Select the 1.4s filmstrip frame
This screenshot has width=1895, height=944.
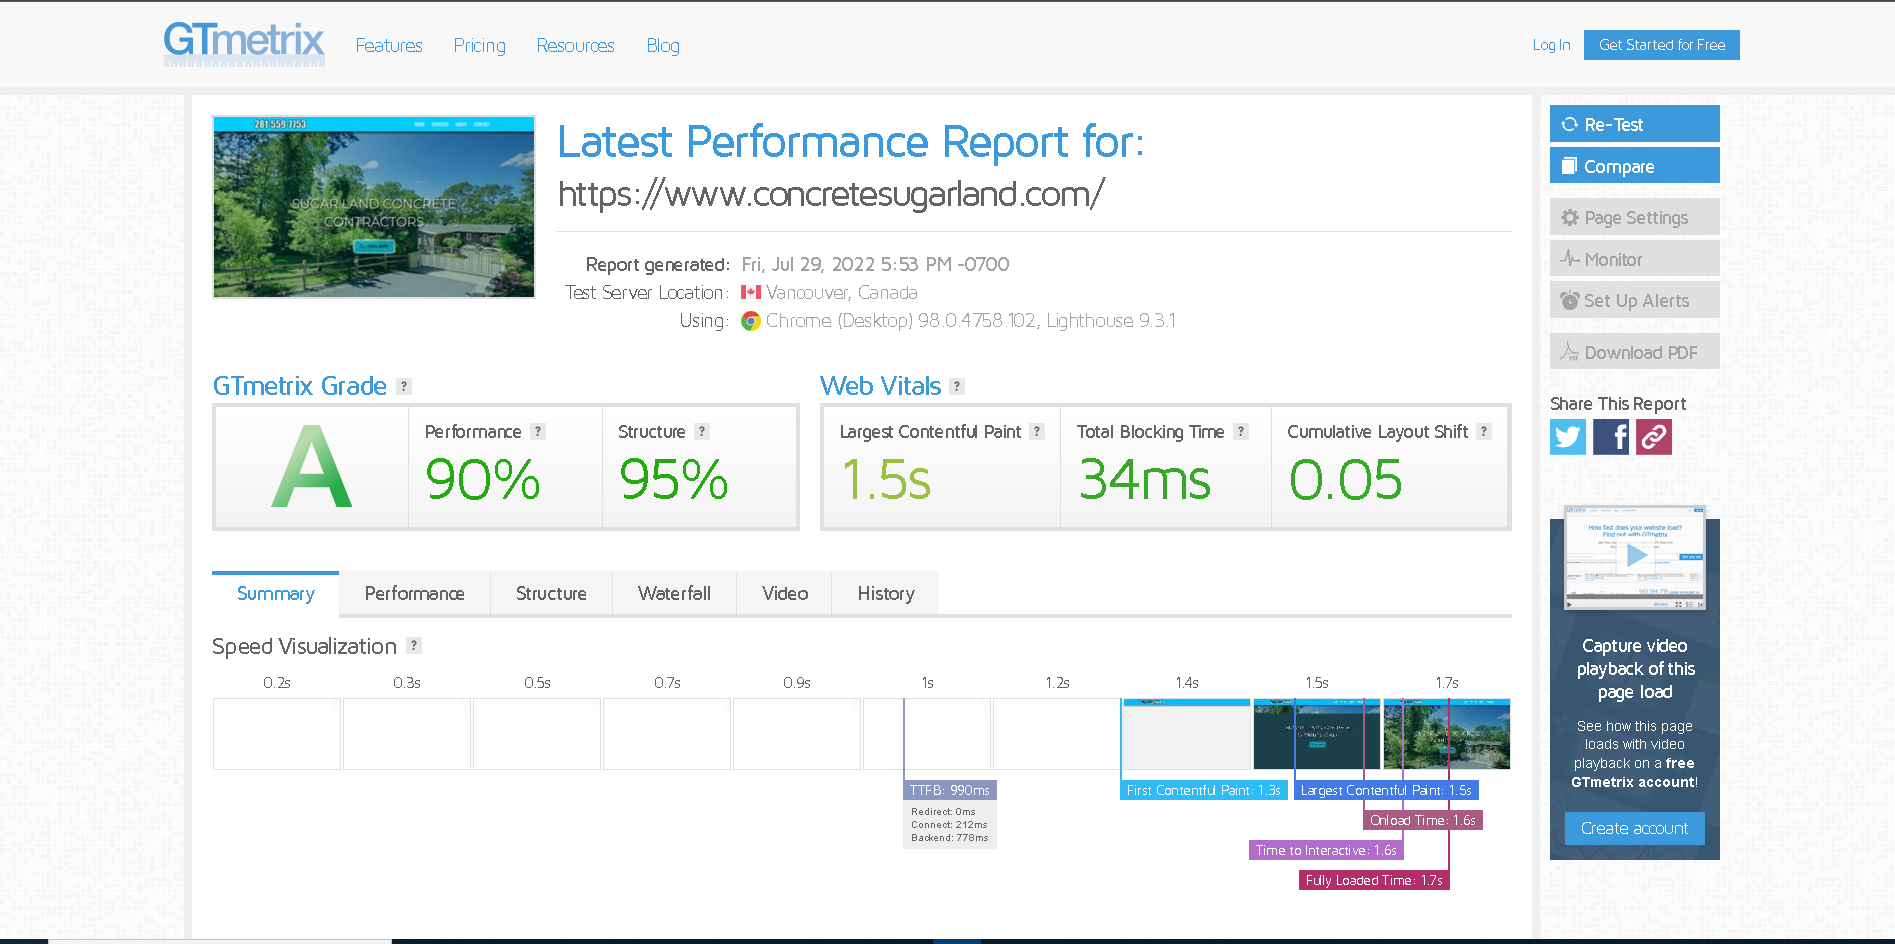click(1187, 734)
